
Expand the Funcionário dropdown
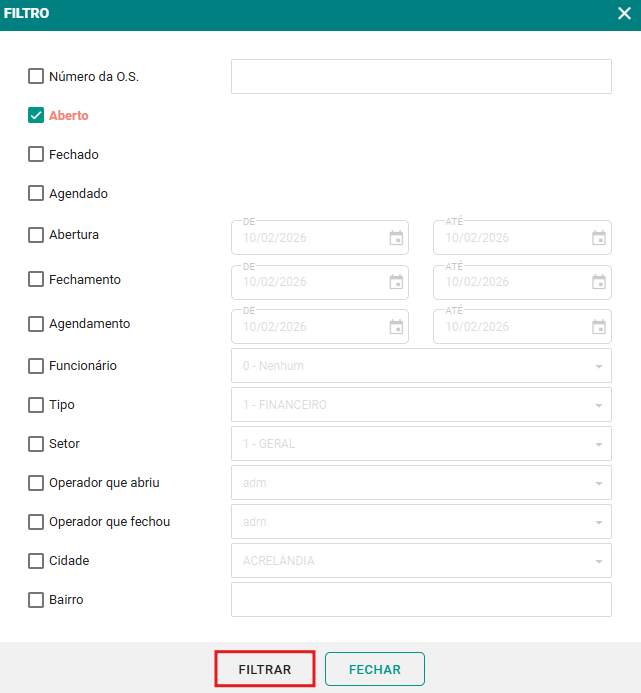click(421, 366)
